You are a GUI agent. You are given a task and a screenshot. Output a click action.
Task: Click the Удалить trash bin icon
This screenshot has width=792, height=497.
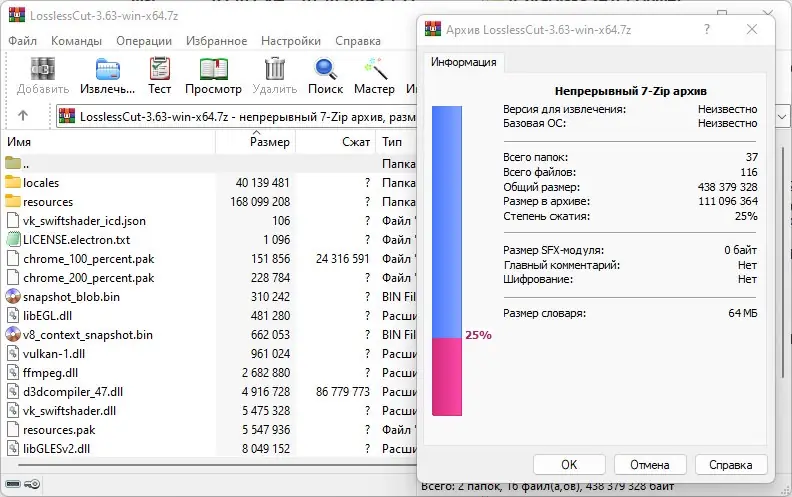[275, 69]
